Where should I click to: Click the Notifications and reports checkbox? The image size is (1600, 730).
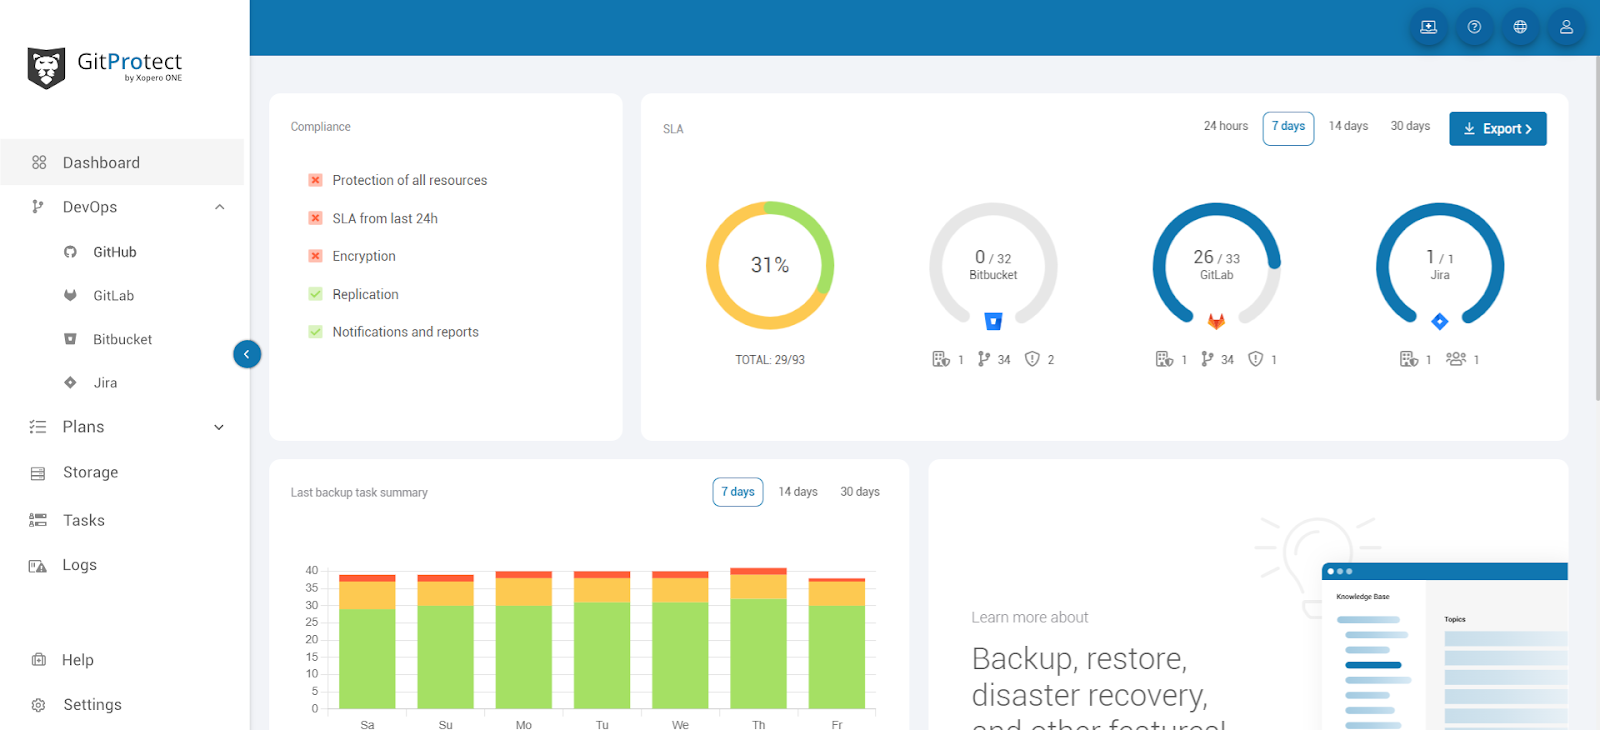[315, 332]
